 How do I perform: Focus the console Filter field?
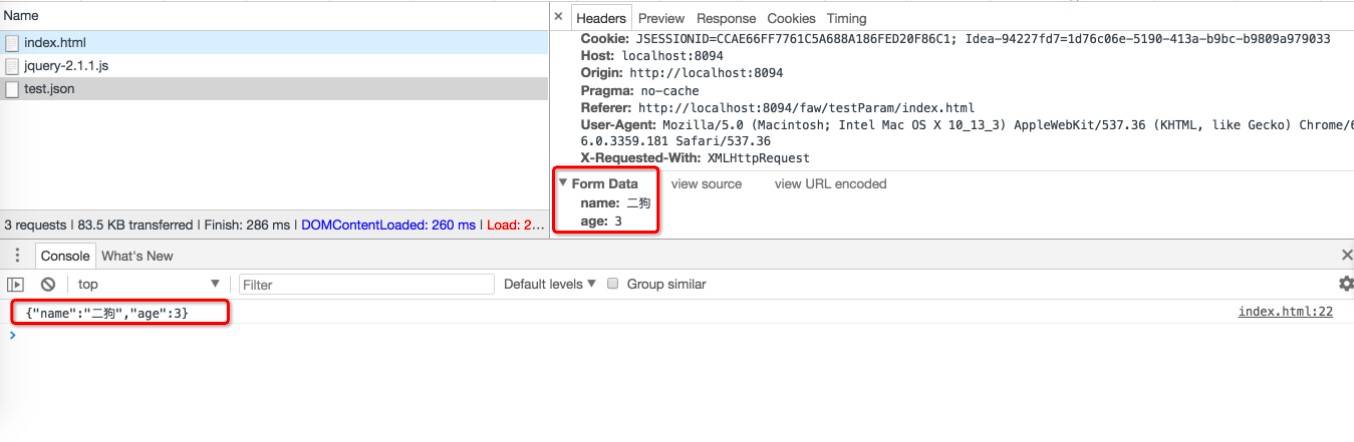point(366,284)
